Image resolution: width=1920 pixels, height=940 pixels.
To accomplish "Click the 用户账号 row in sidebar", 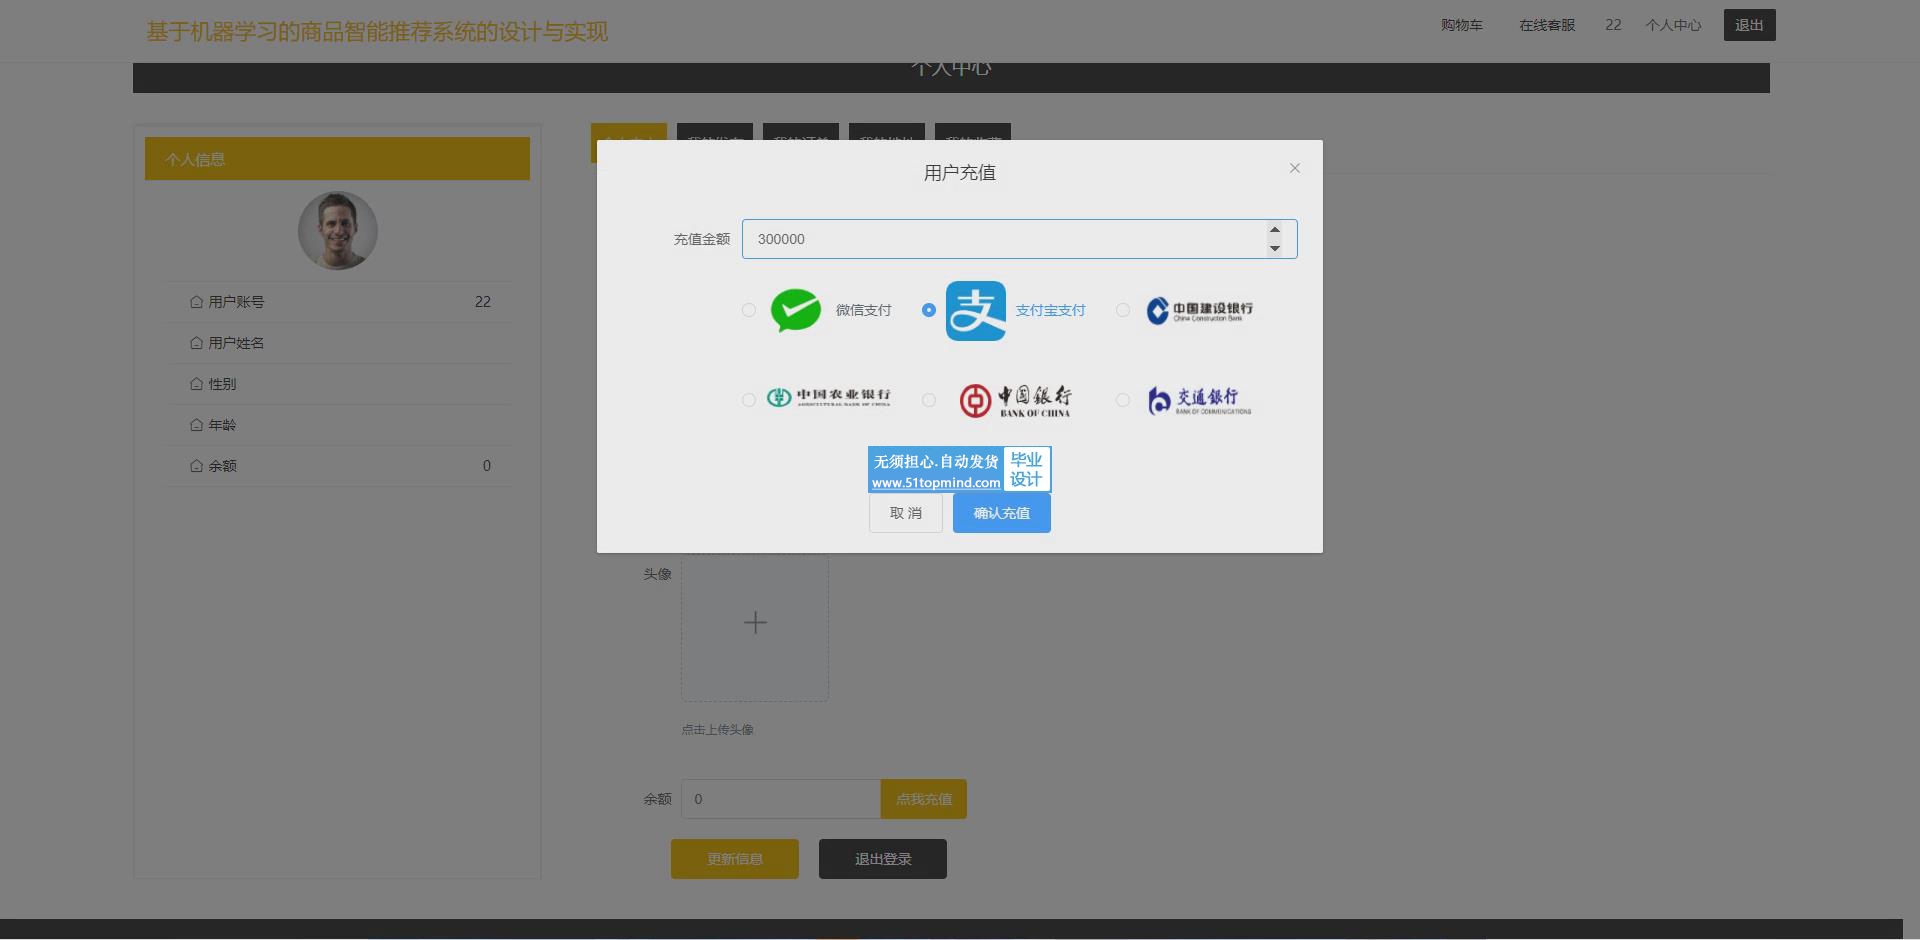I will tap(340, 302).
